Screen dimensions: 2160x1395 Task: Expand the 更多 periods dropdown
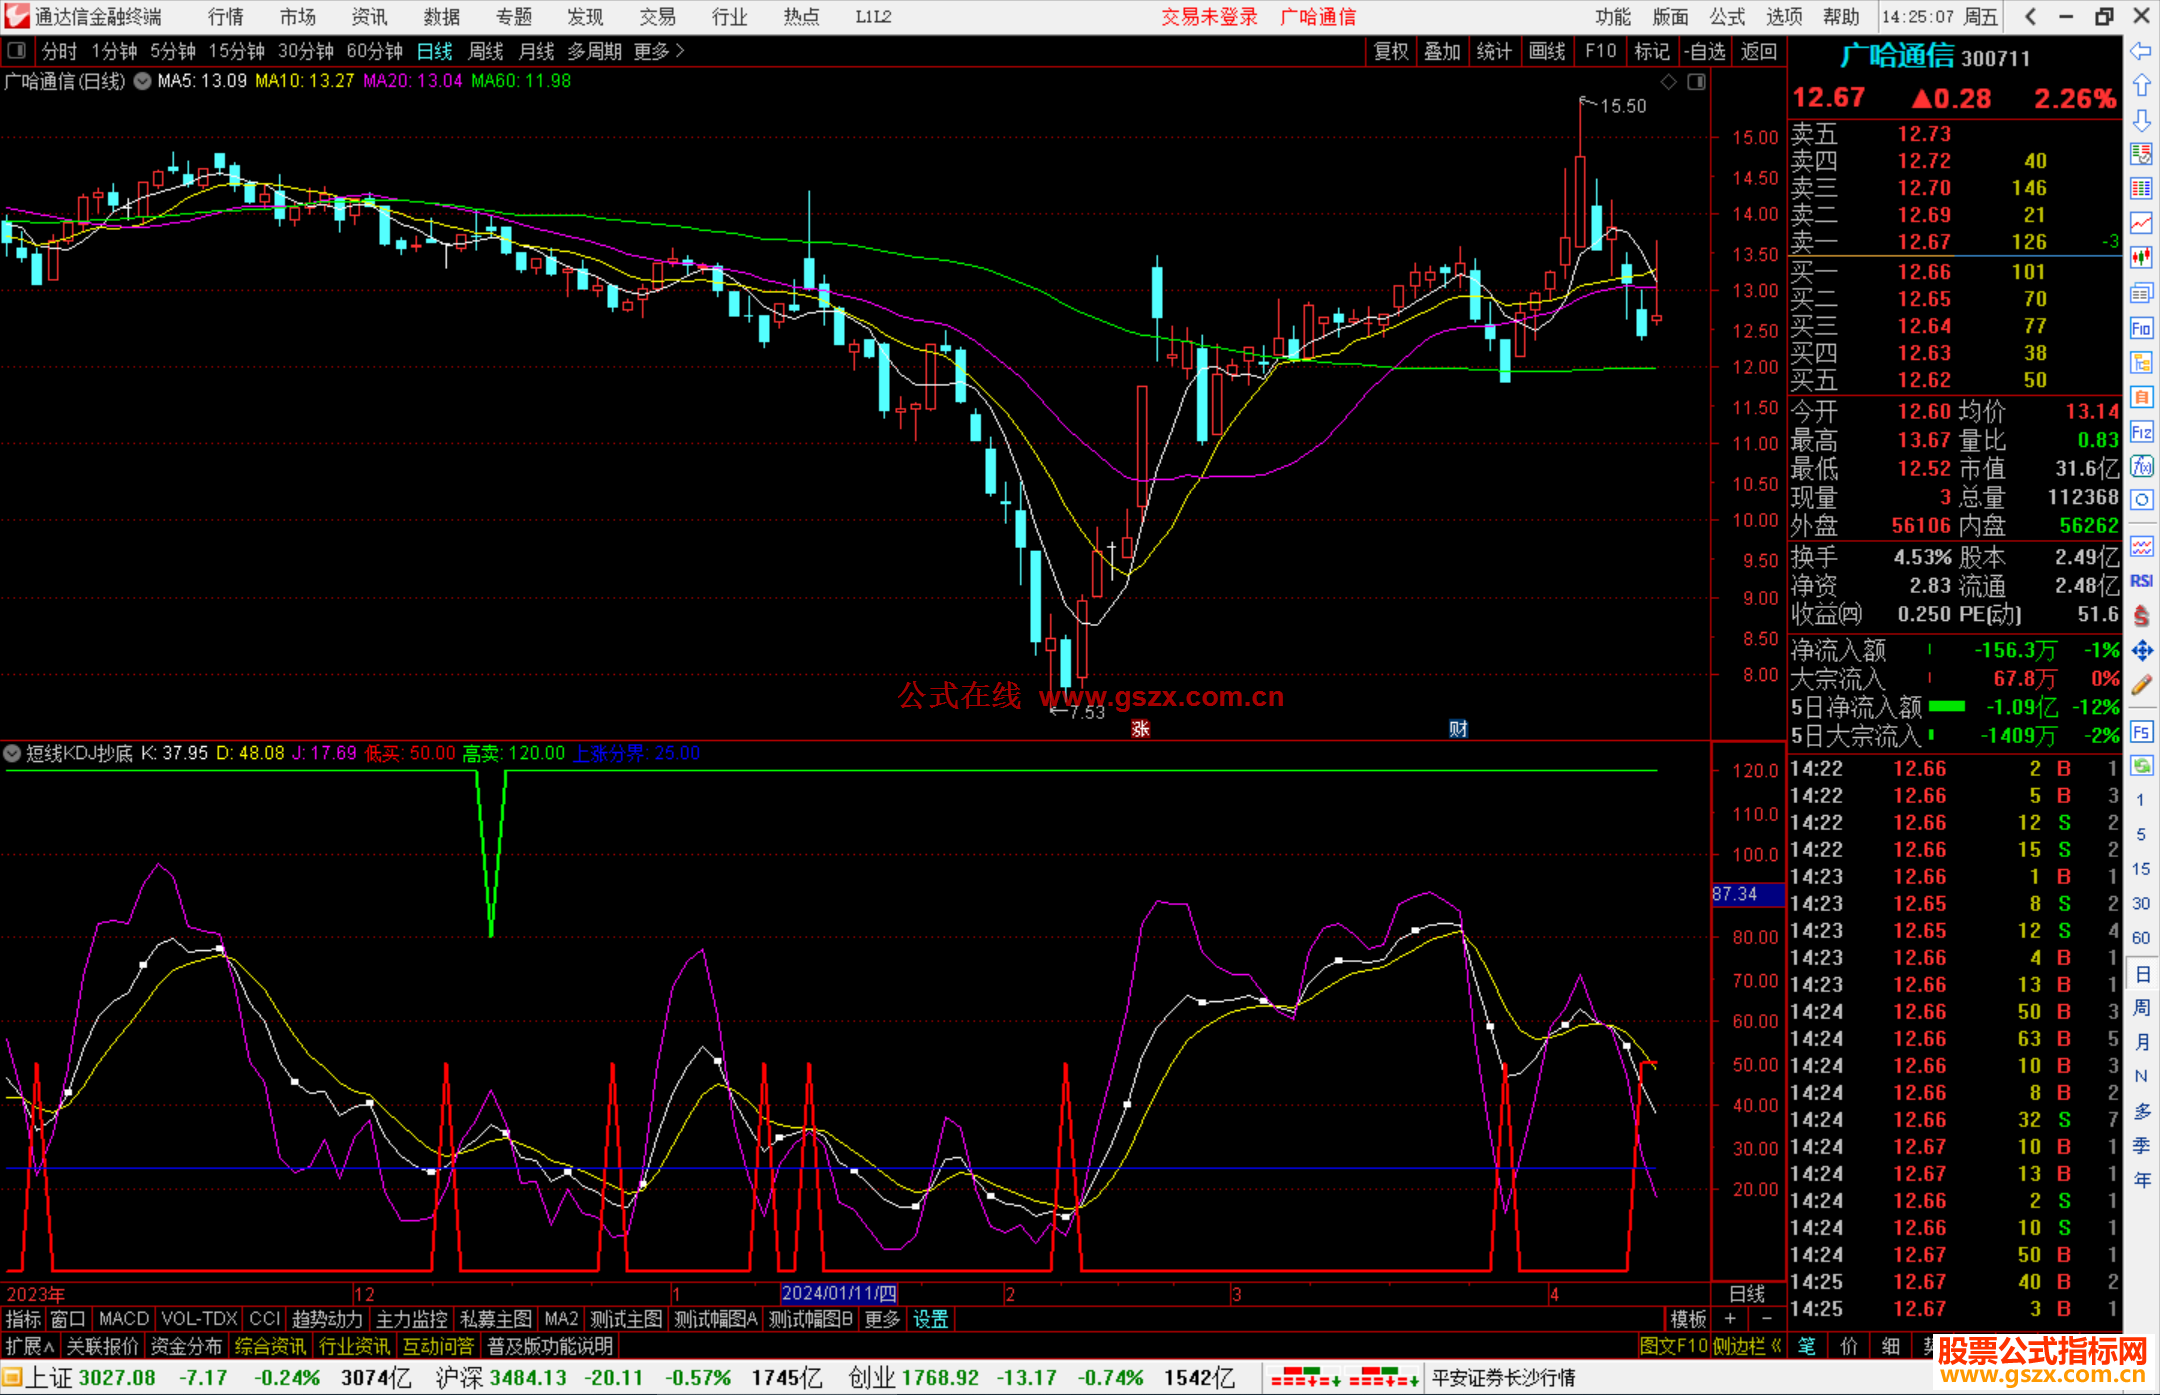tap(658, 51)
